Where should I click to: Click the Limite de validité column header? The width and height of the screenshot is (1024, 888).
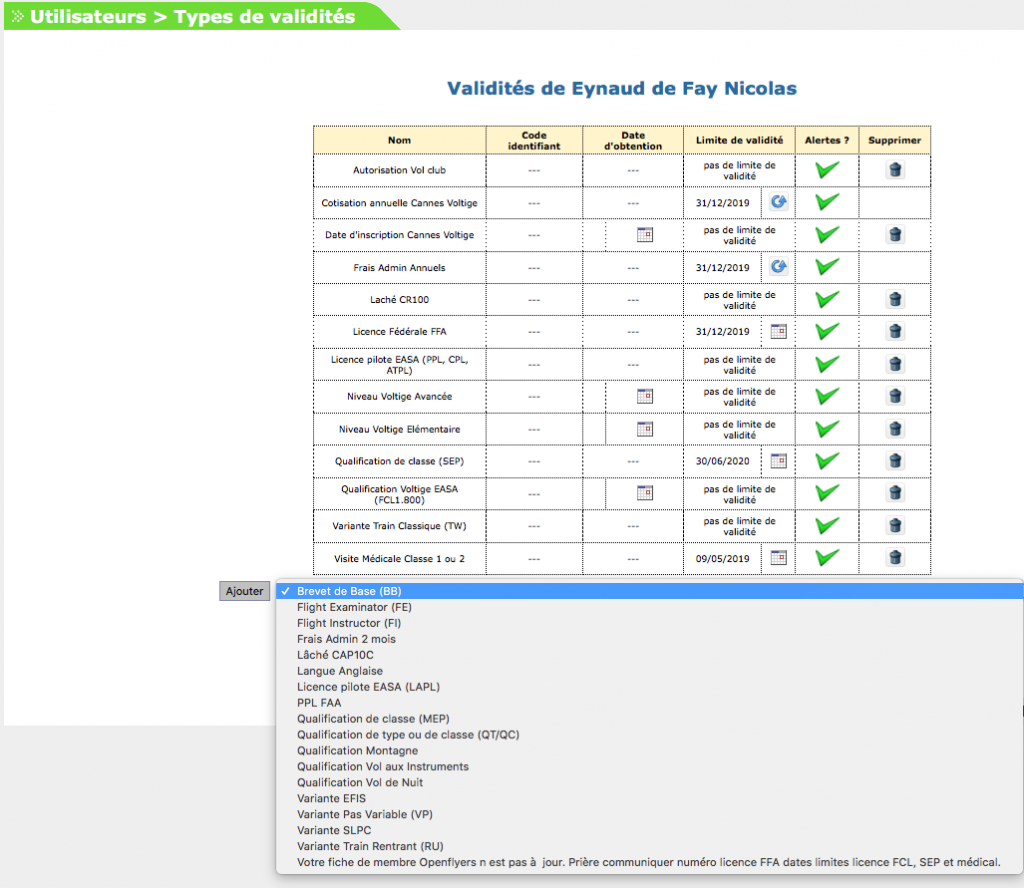739,140
